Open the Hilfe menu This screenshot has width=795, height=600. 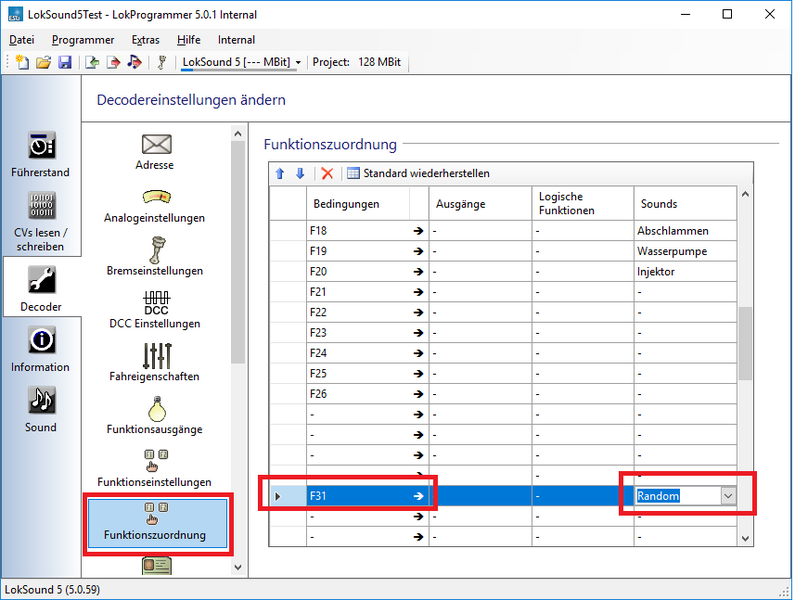[189, 40]
